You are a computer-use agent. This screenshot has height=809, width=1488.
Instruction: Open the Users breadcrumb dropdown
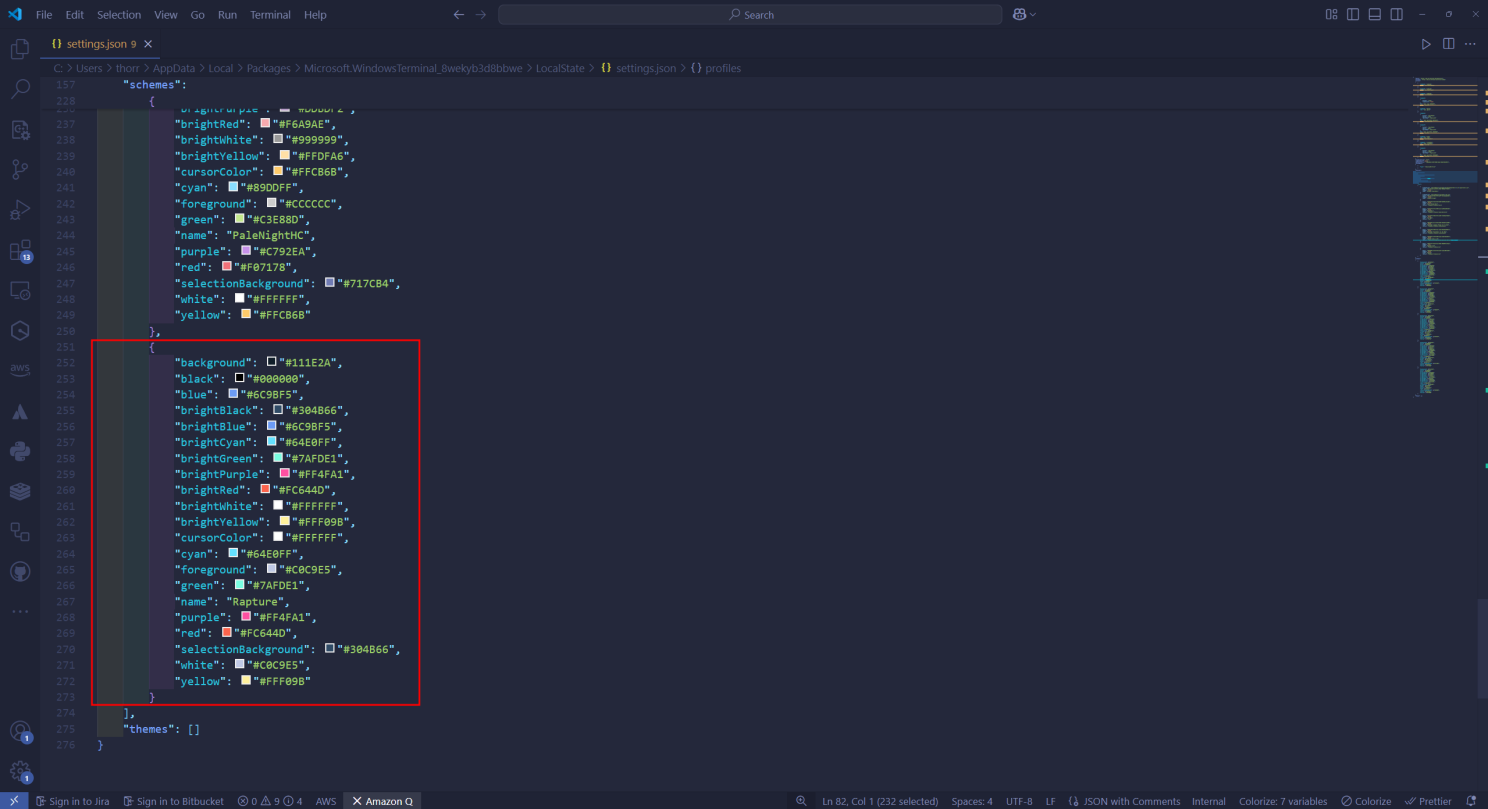coord(89,68)
